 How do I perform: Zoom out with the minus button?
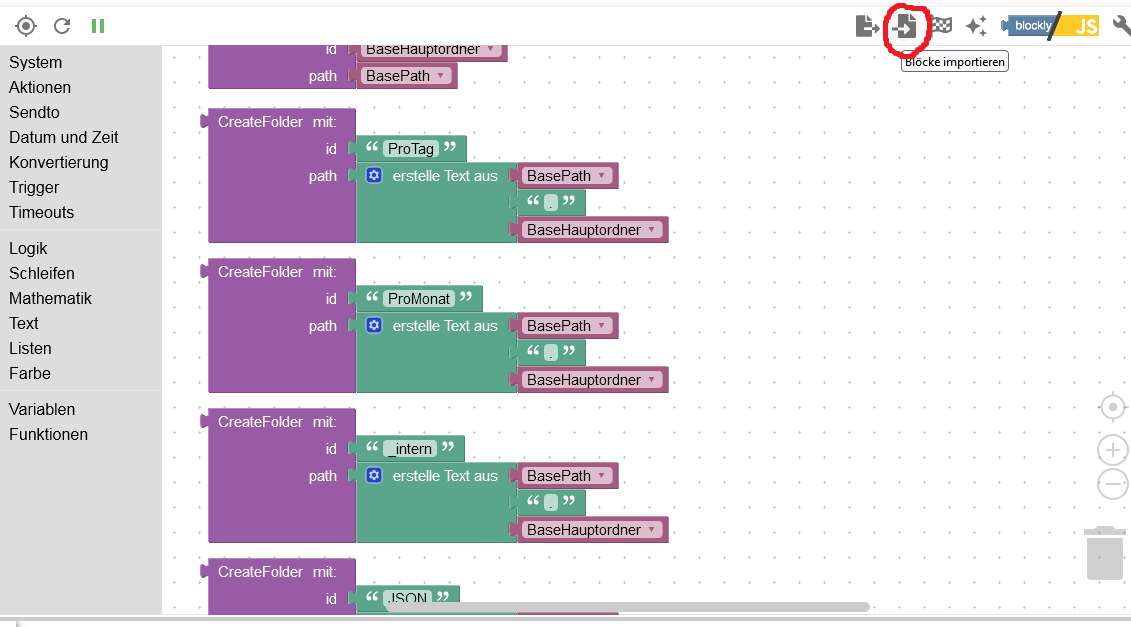[1112, 484]
